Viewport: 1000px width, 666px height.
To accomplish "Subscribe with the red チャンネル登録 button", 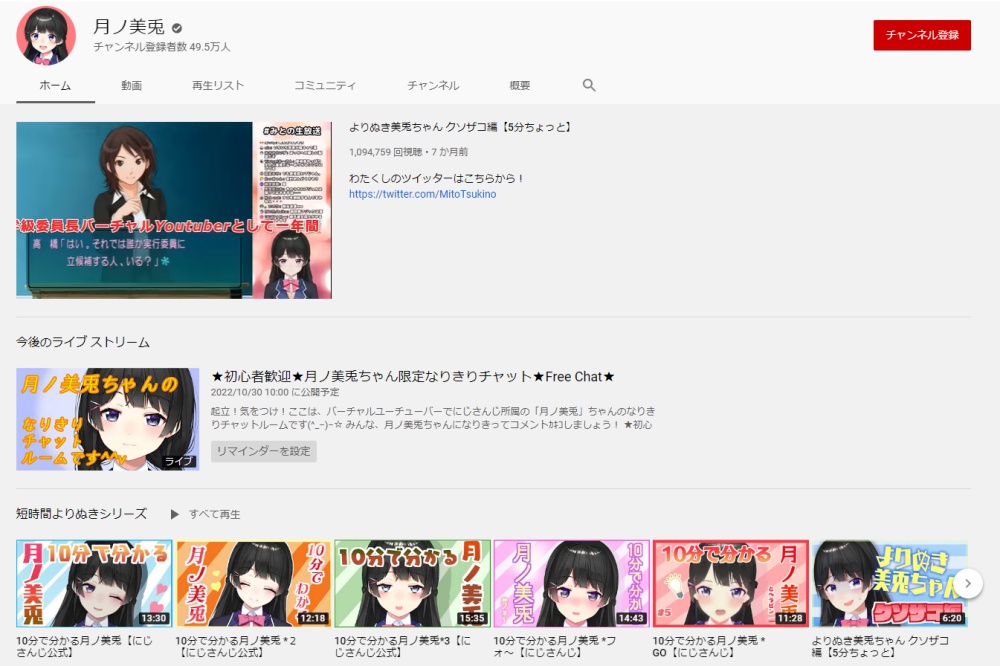I will click(x=922, y=35).
